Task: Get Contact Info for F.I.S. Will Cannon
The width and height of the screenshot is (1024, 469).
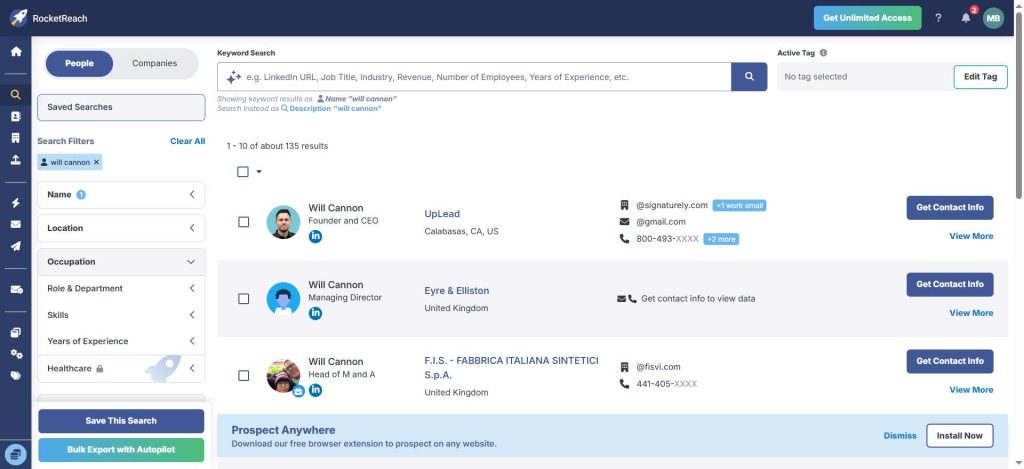Action: click(x=950, y=361)
